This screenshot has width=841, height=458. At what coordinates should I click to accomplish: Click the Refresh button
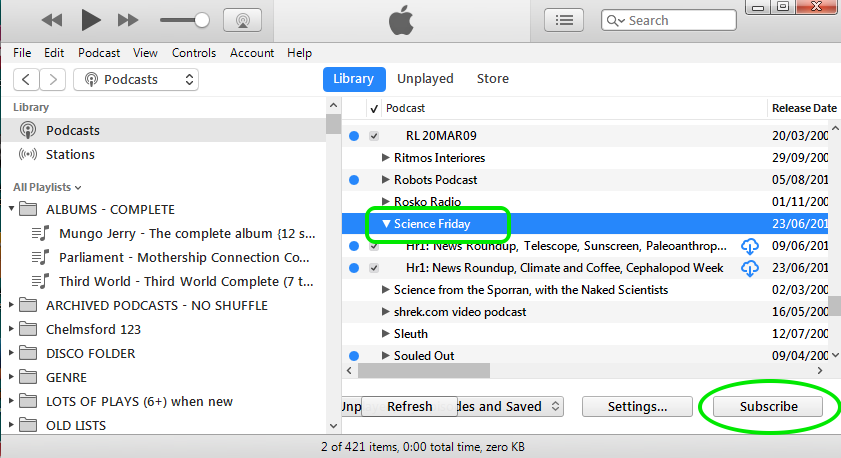(x=409, y=407)
